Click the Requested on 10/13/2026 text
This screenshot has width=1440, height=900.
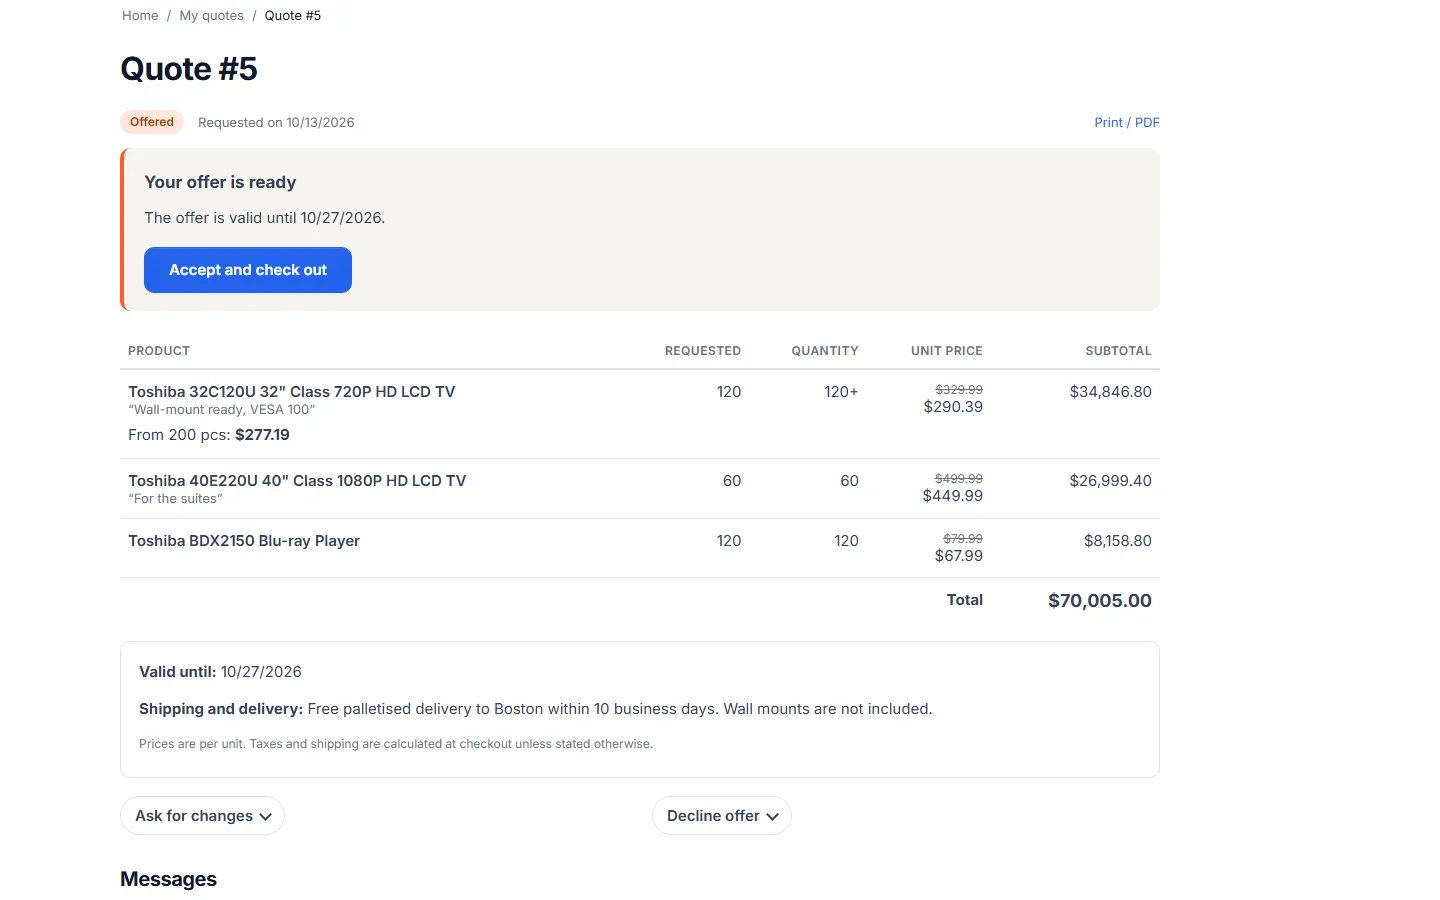pos(276,122)
